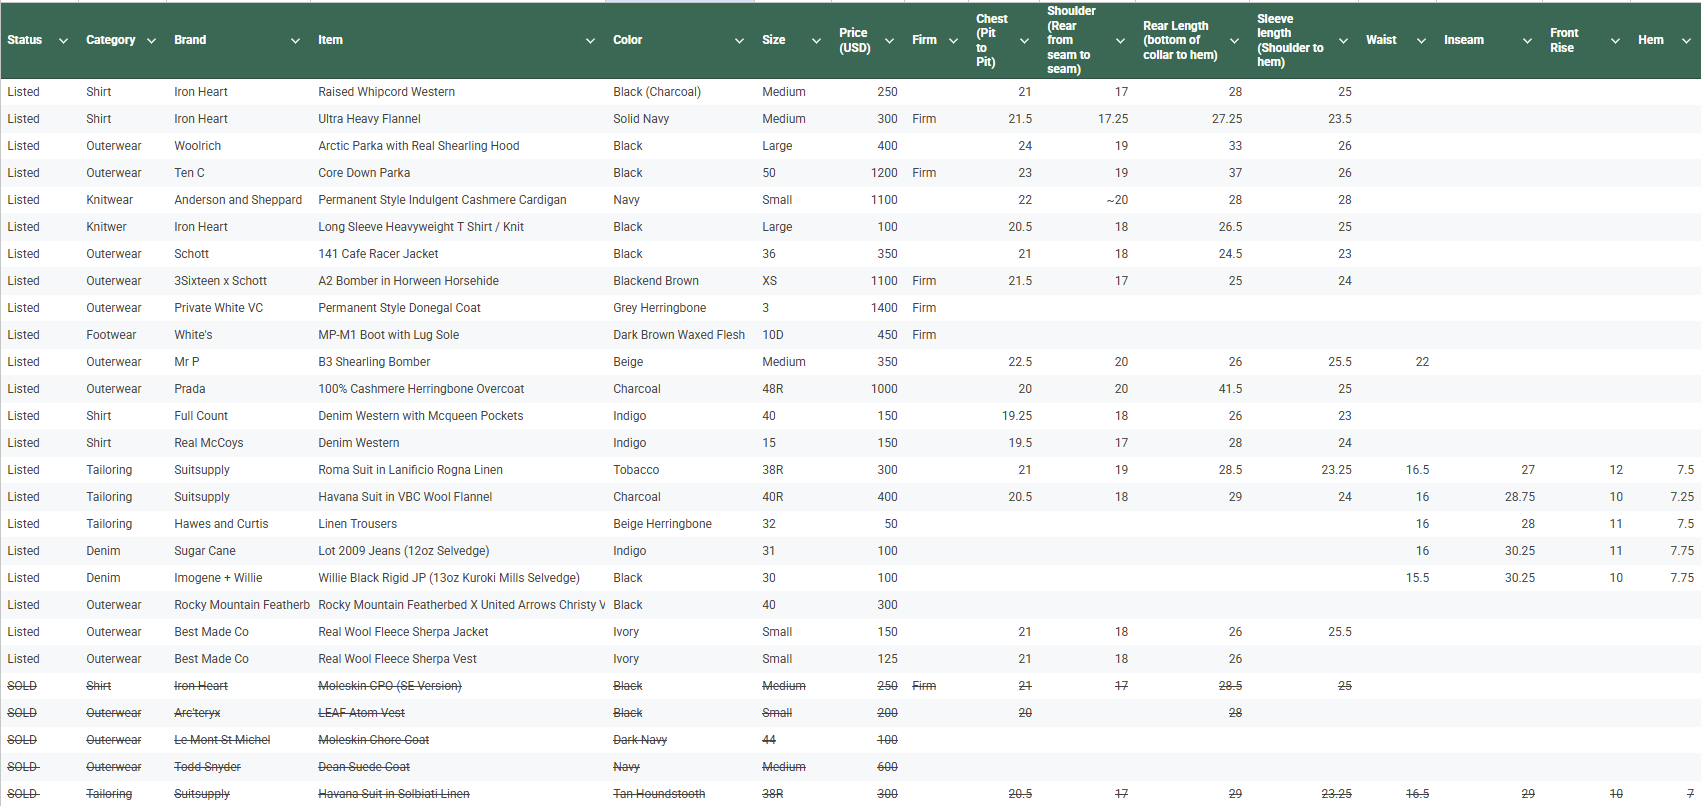Open the Brand column filter dropdown
Viewport: 1701px width, 806px height.
tap(295, 41)
